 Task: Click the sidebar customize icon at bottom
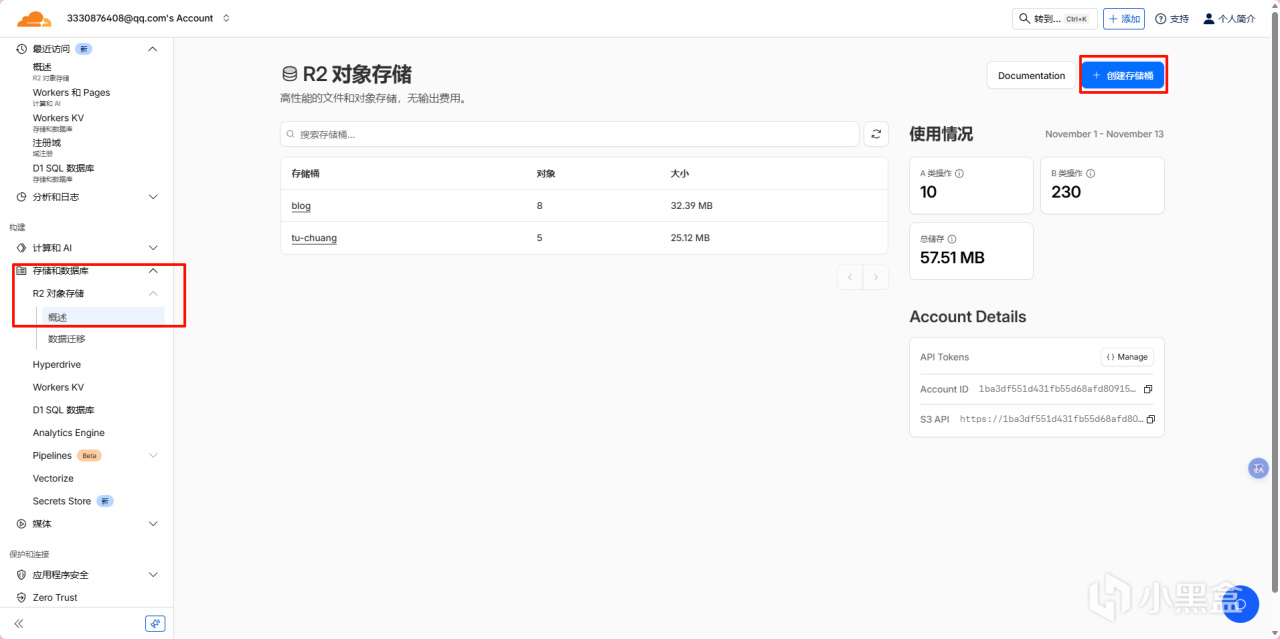pos(154,623)
